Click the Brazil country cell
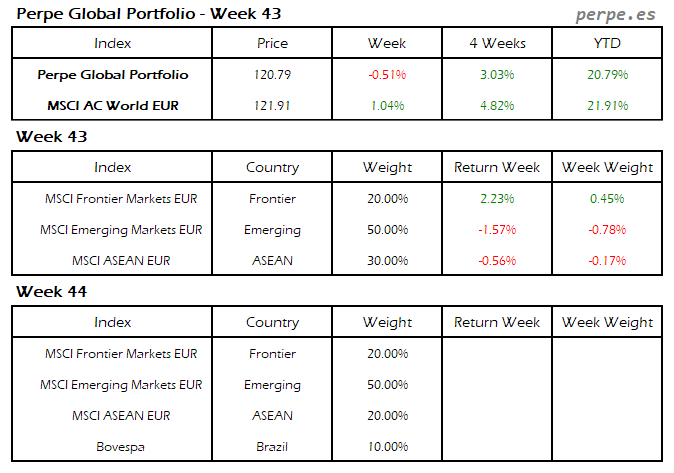674x473 pixels. (272, 447)
